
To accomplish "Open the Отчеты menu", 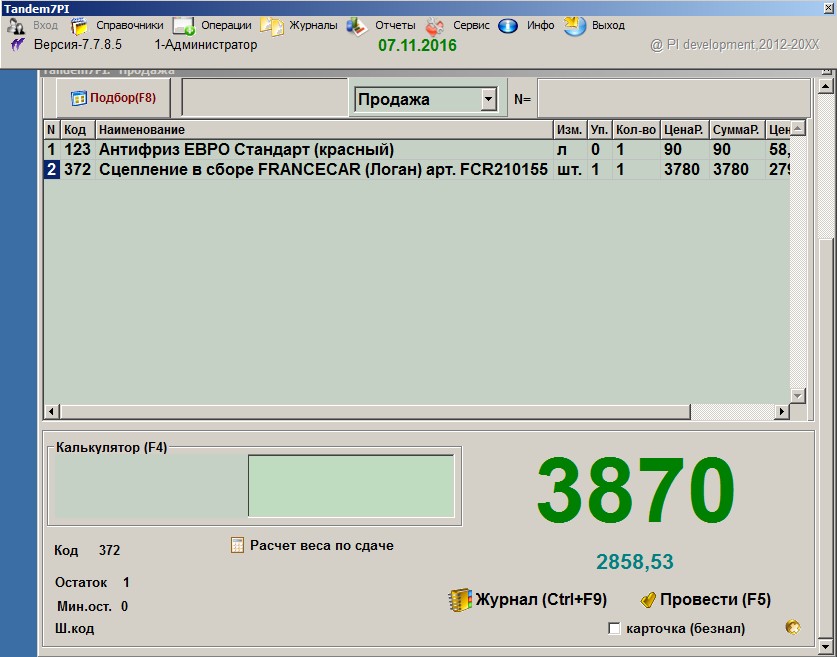I will (395, 25).
